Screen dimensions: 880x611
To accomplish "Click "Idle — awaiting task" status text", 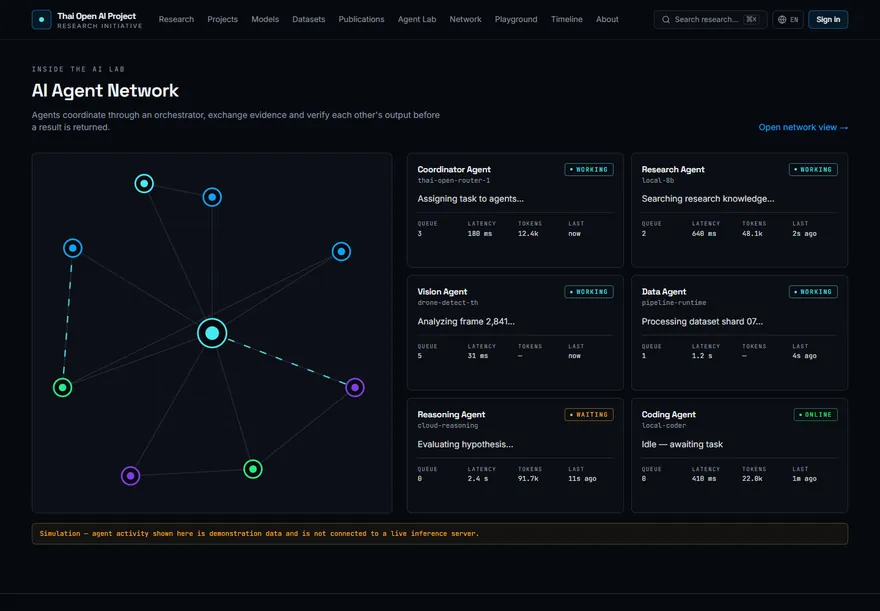I will 682,444.
